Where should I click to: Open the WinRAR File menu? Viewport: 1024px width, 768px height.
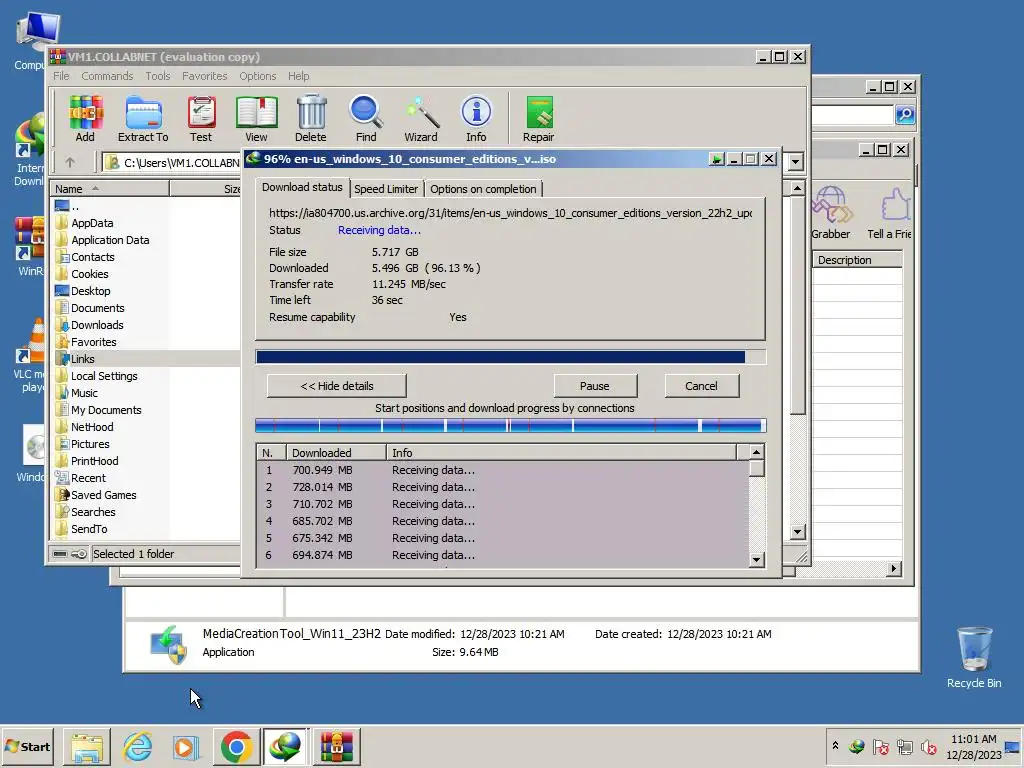61,76
